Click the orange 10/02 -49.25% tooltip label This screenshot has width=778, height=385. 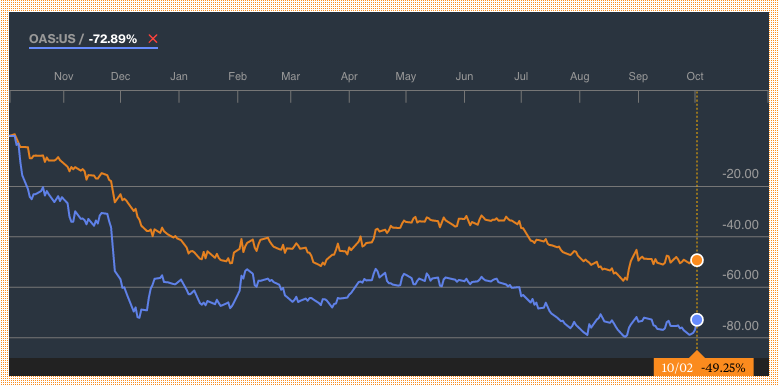coord(704,368)
